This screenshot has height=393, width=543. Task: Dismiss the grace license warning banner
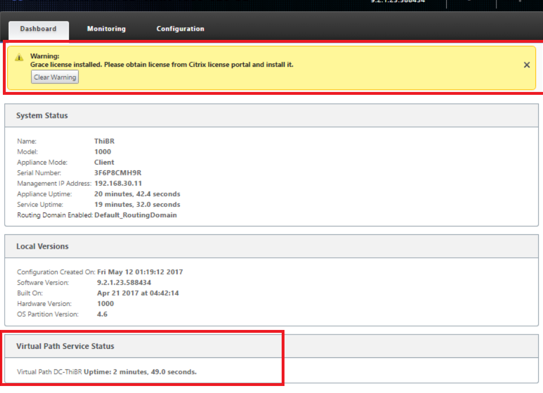(526, 65)
